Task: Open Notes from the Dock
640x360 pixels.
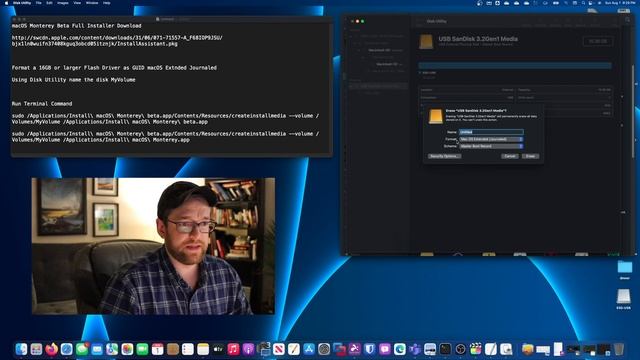Action: point(203,349)
